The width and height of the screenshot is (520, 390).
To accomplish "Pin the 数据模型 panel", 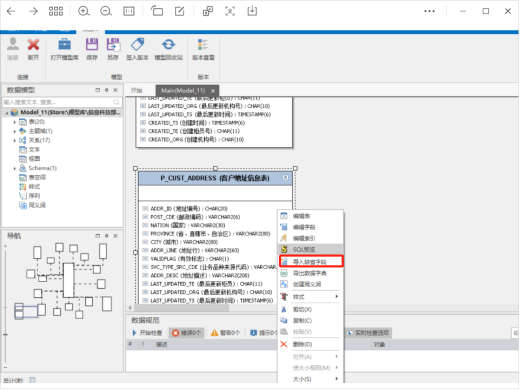I will coord(107,90).
